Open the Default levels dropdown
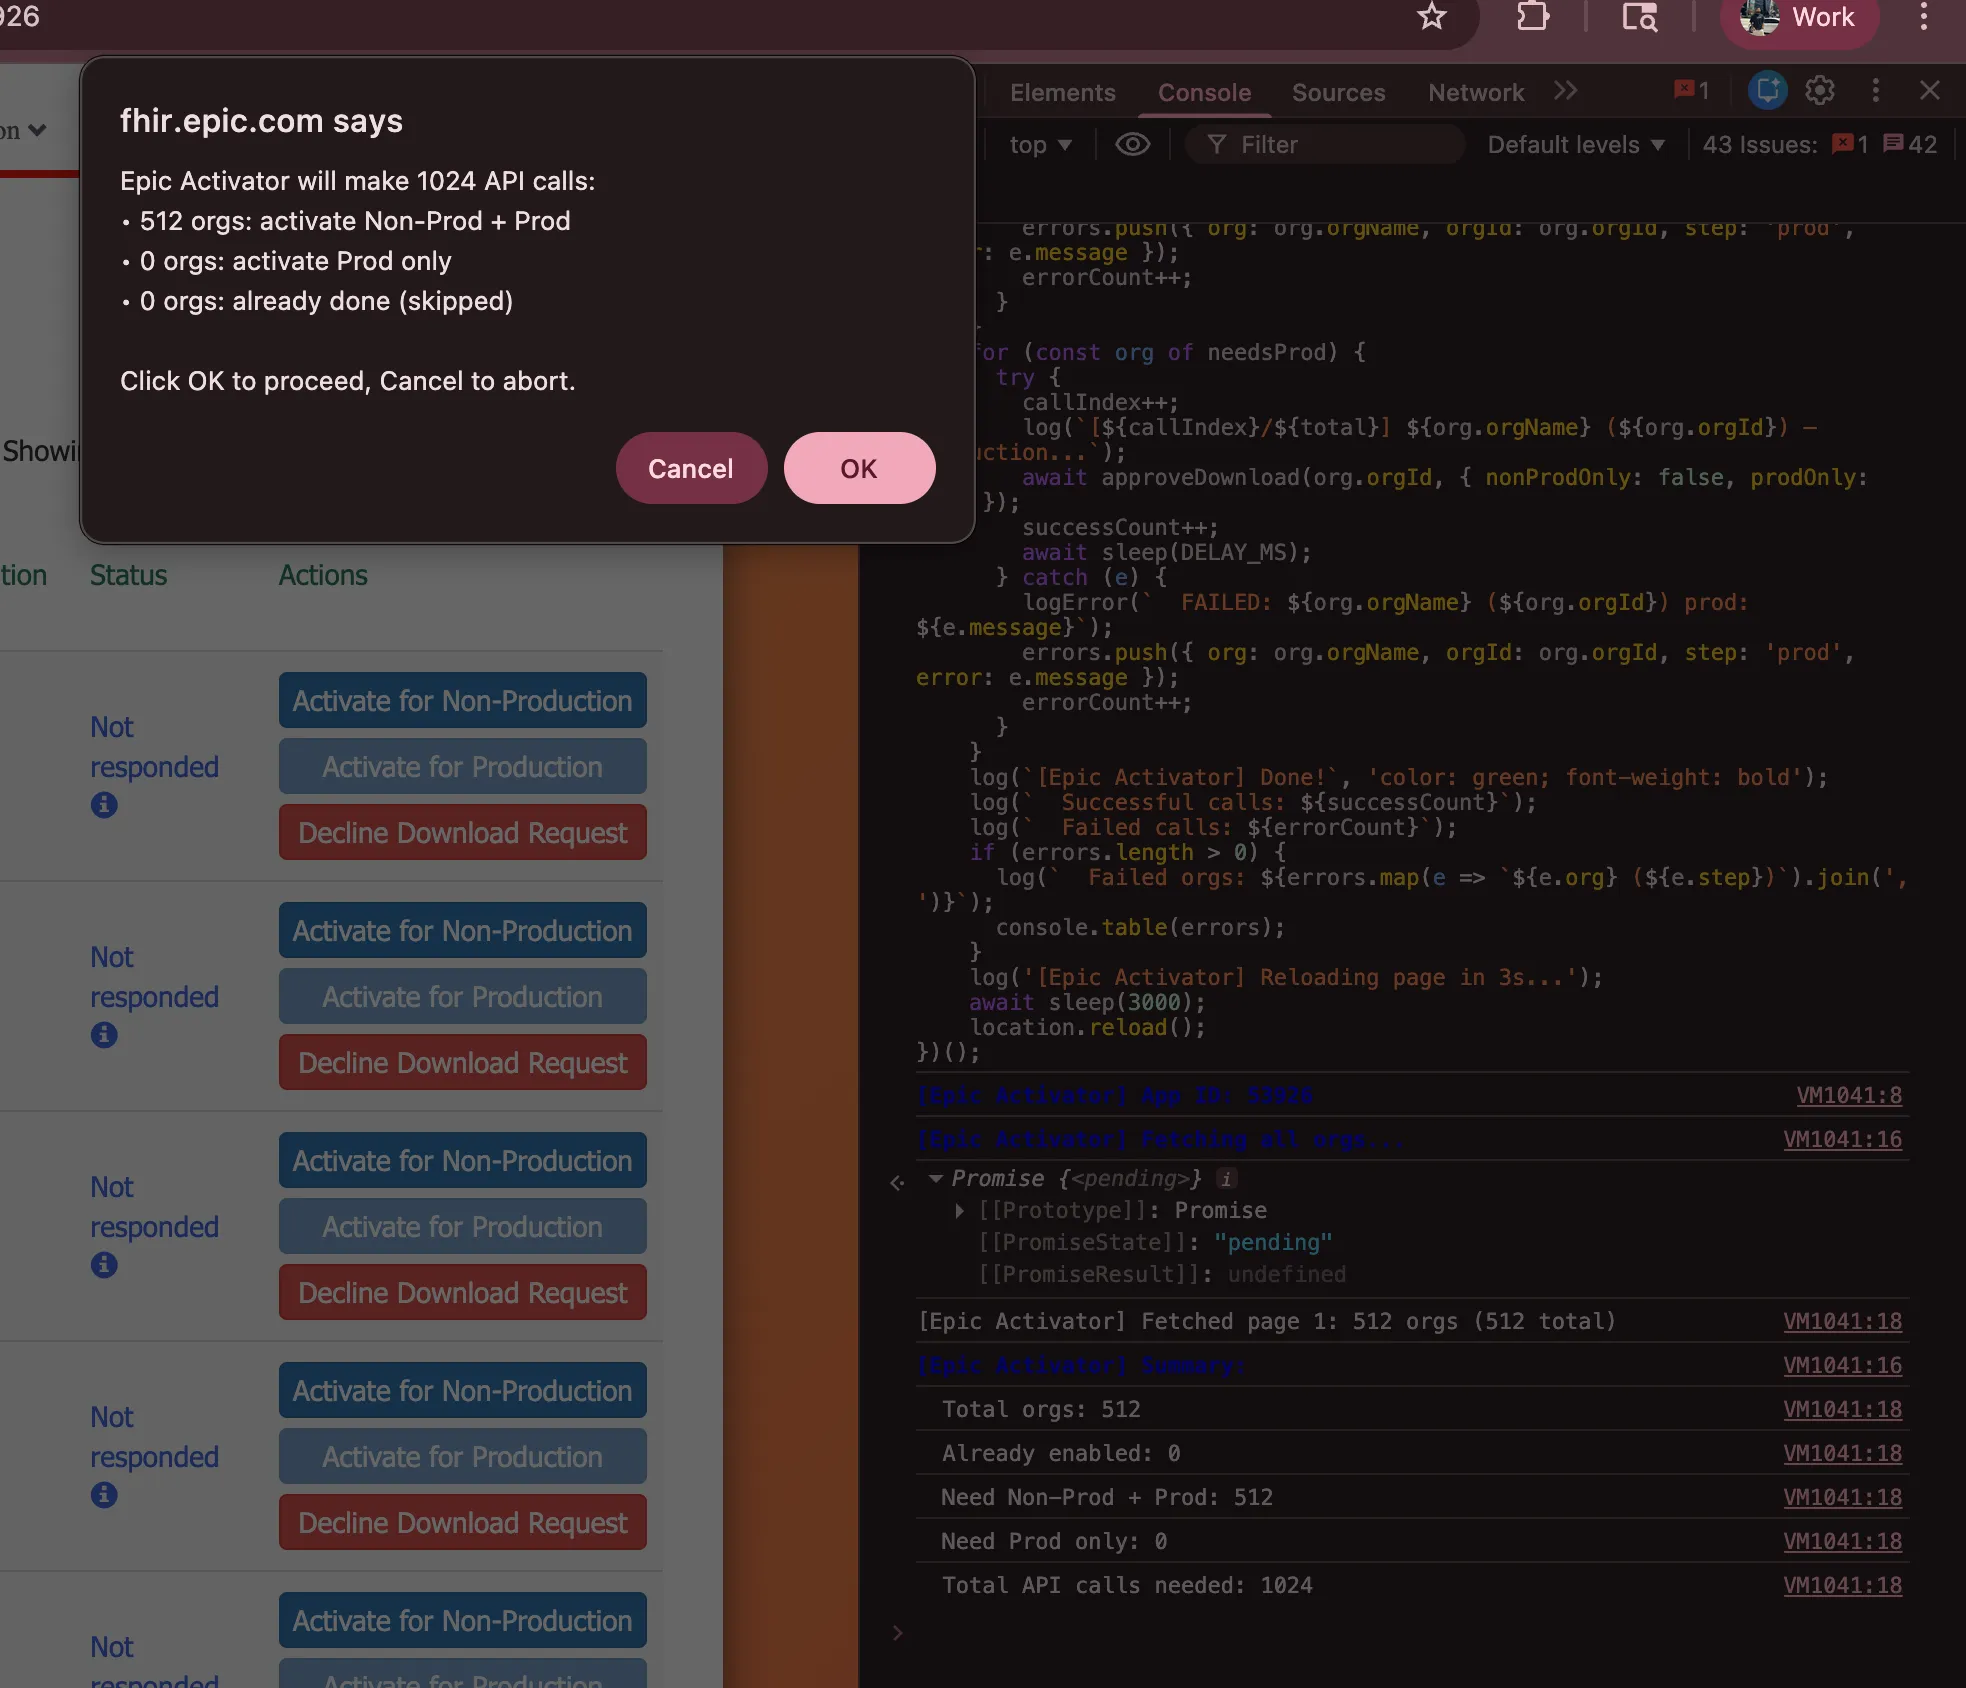Image resolution: width=1966 pixels, height=1688 pixels. 1576,145
